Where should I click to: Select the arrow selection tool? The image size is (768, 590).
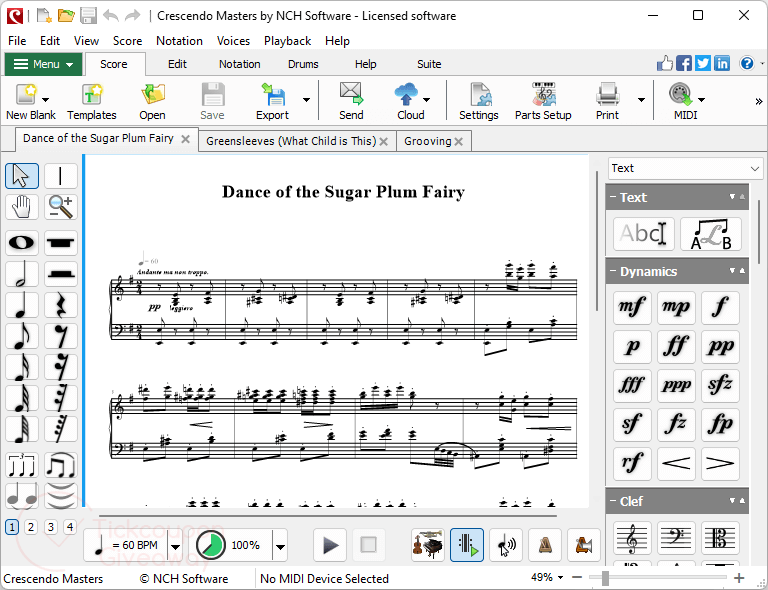tap(22, 176)
